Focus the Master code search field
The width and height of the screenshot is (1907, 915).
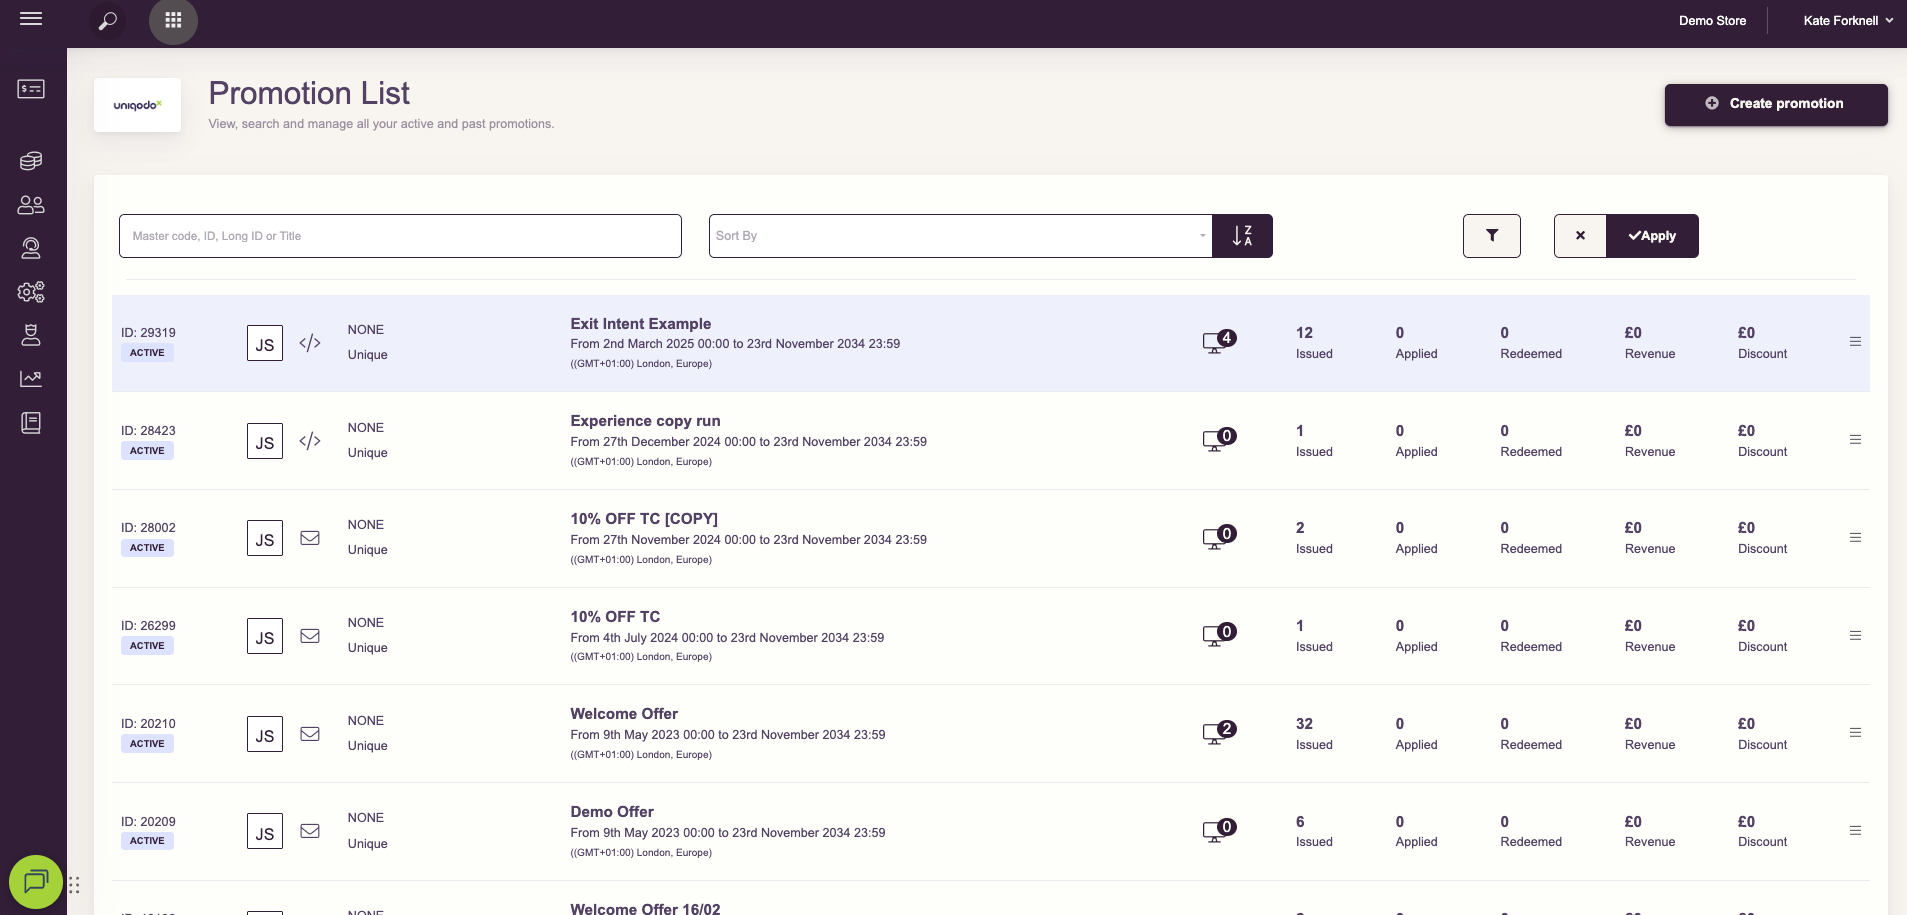tap(400, 236)
